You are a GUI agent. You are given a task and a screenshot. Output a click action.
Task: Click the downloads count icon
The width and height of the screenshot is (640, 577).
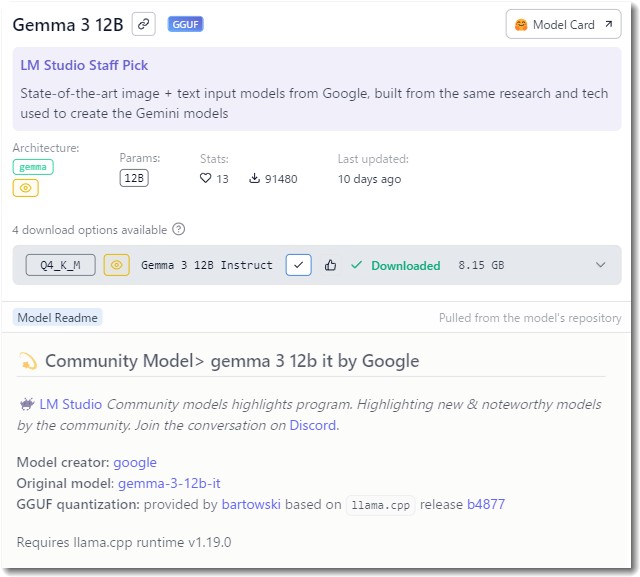click(254, 178)
